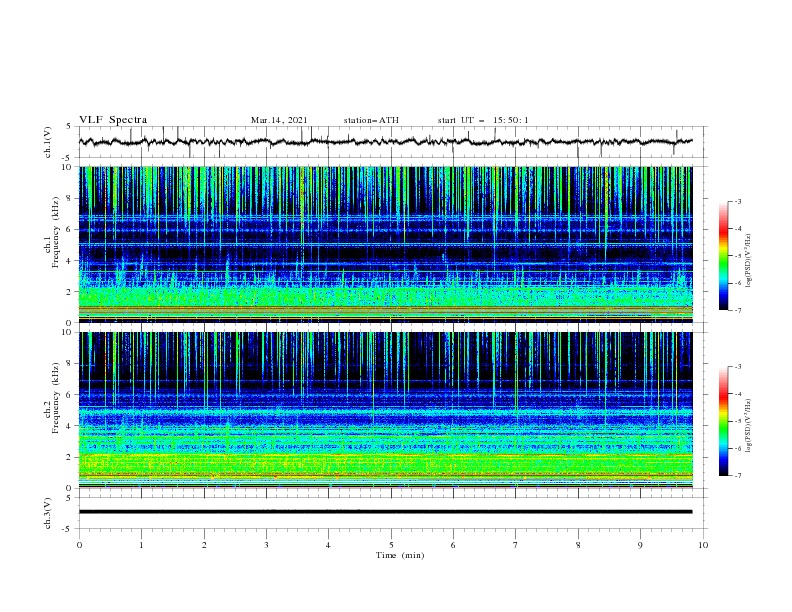Click the "ch.3(V)" axis label
The width and height of the screenshot is (792, 612).
coord(48,513)
